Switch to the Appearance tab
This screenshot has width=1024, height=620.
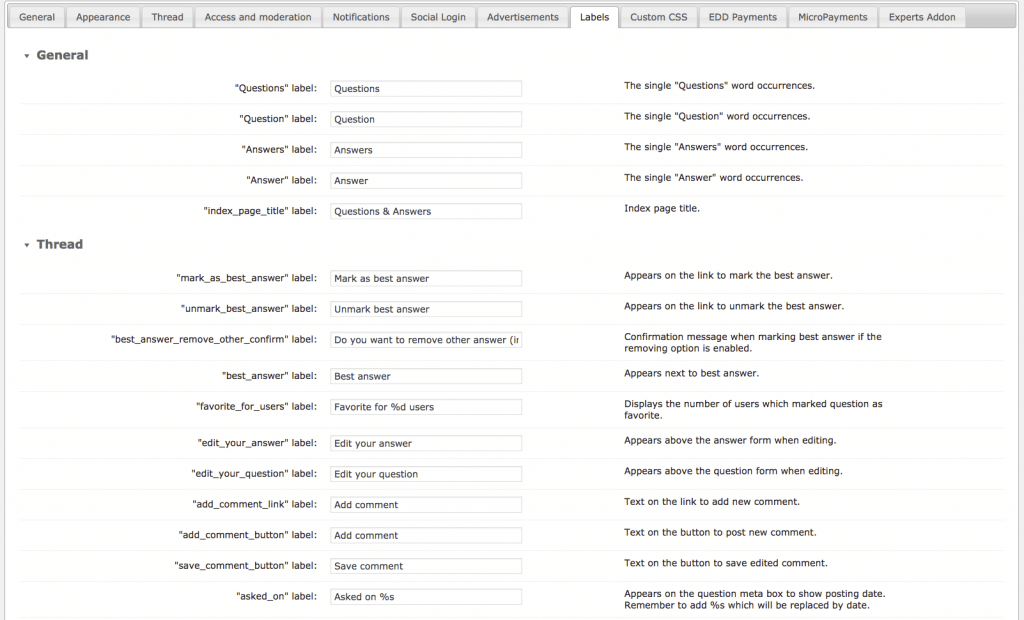point(103,16)
